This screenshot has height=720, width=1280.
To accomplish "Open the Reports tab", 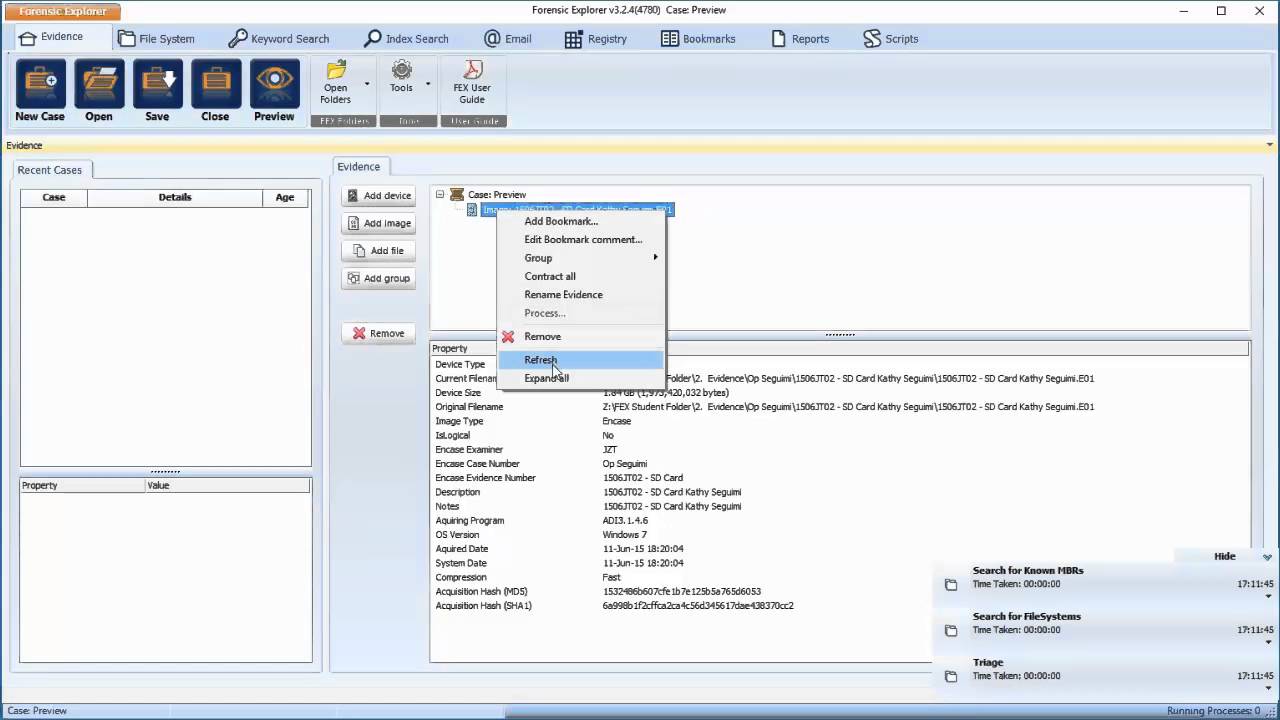I will coord(800,39).
